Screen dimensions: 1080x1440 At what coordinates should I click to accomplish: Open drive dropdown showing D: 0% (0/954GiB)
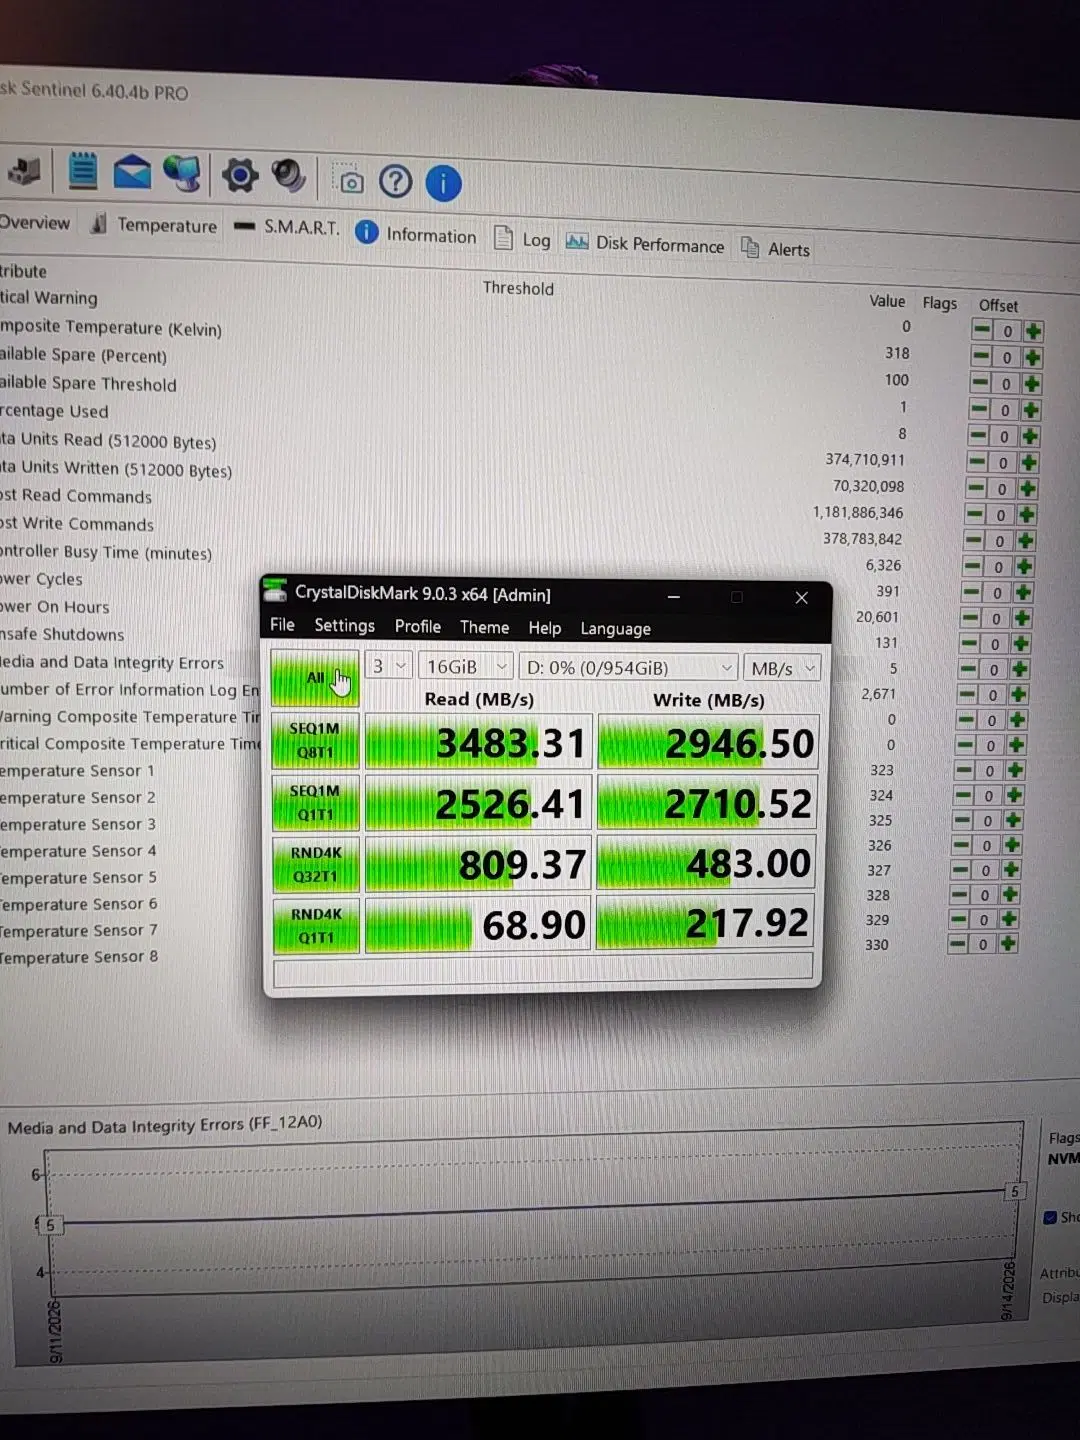pyautogui.click(x=630, y=668)
